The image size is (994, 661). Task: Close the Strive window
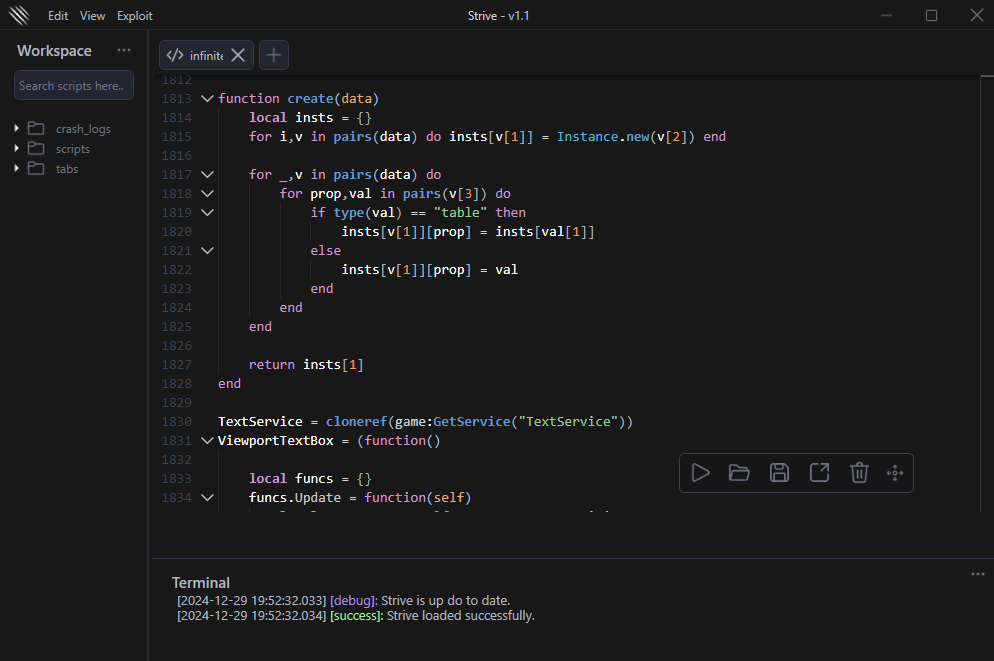pyautogui.click(x=977, y=15)
